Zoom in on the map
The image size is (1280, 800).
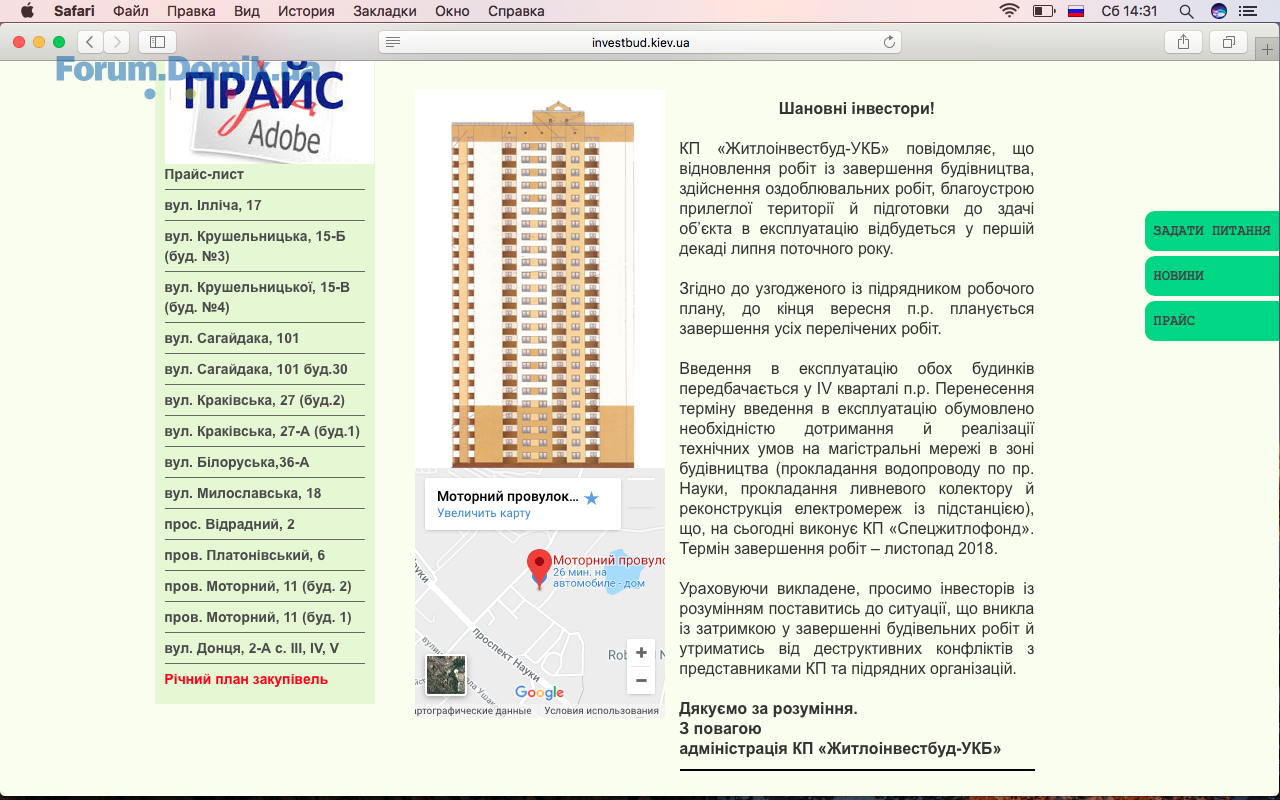tap(641, 653)
